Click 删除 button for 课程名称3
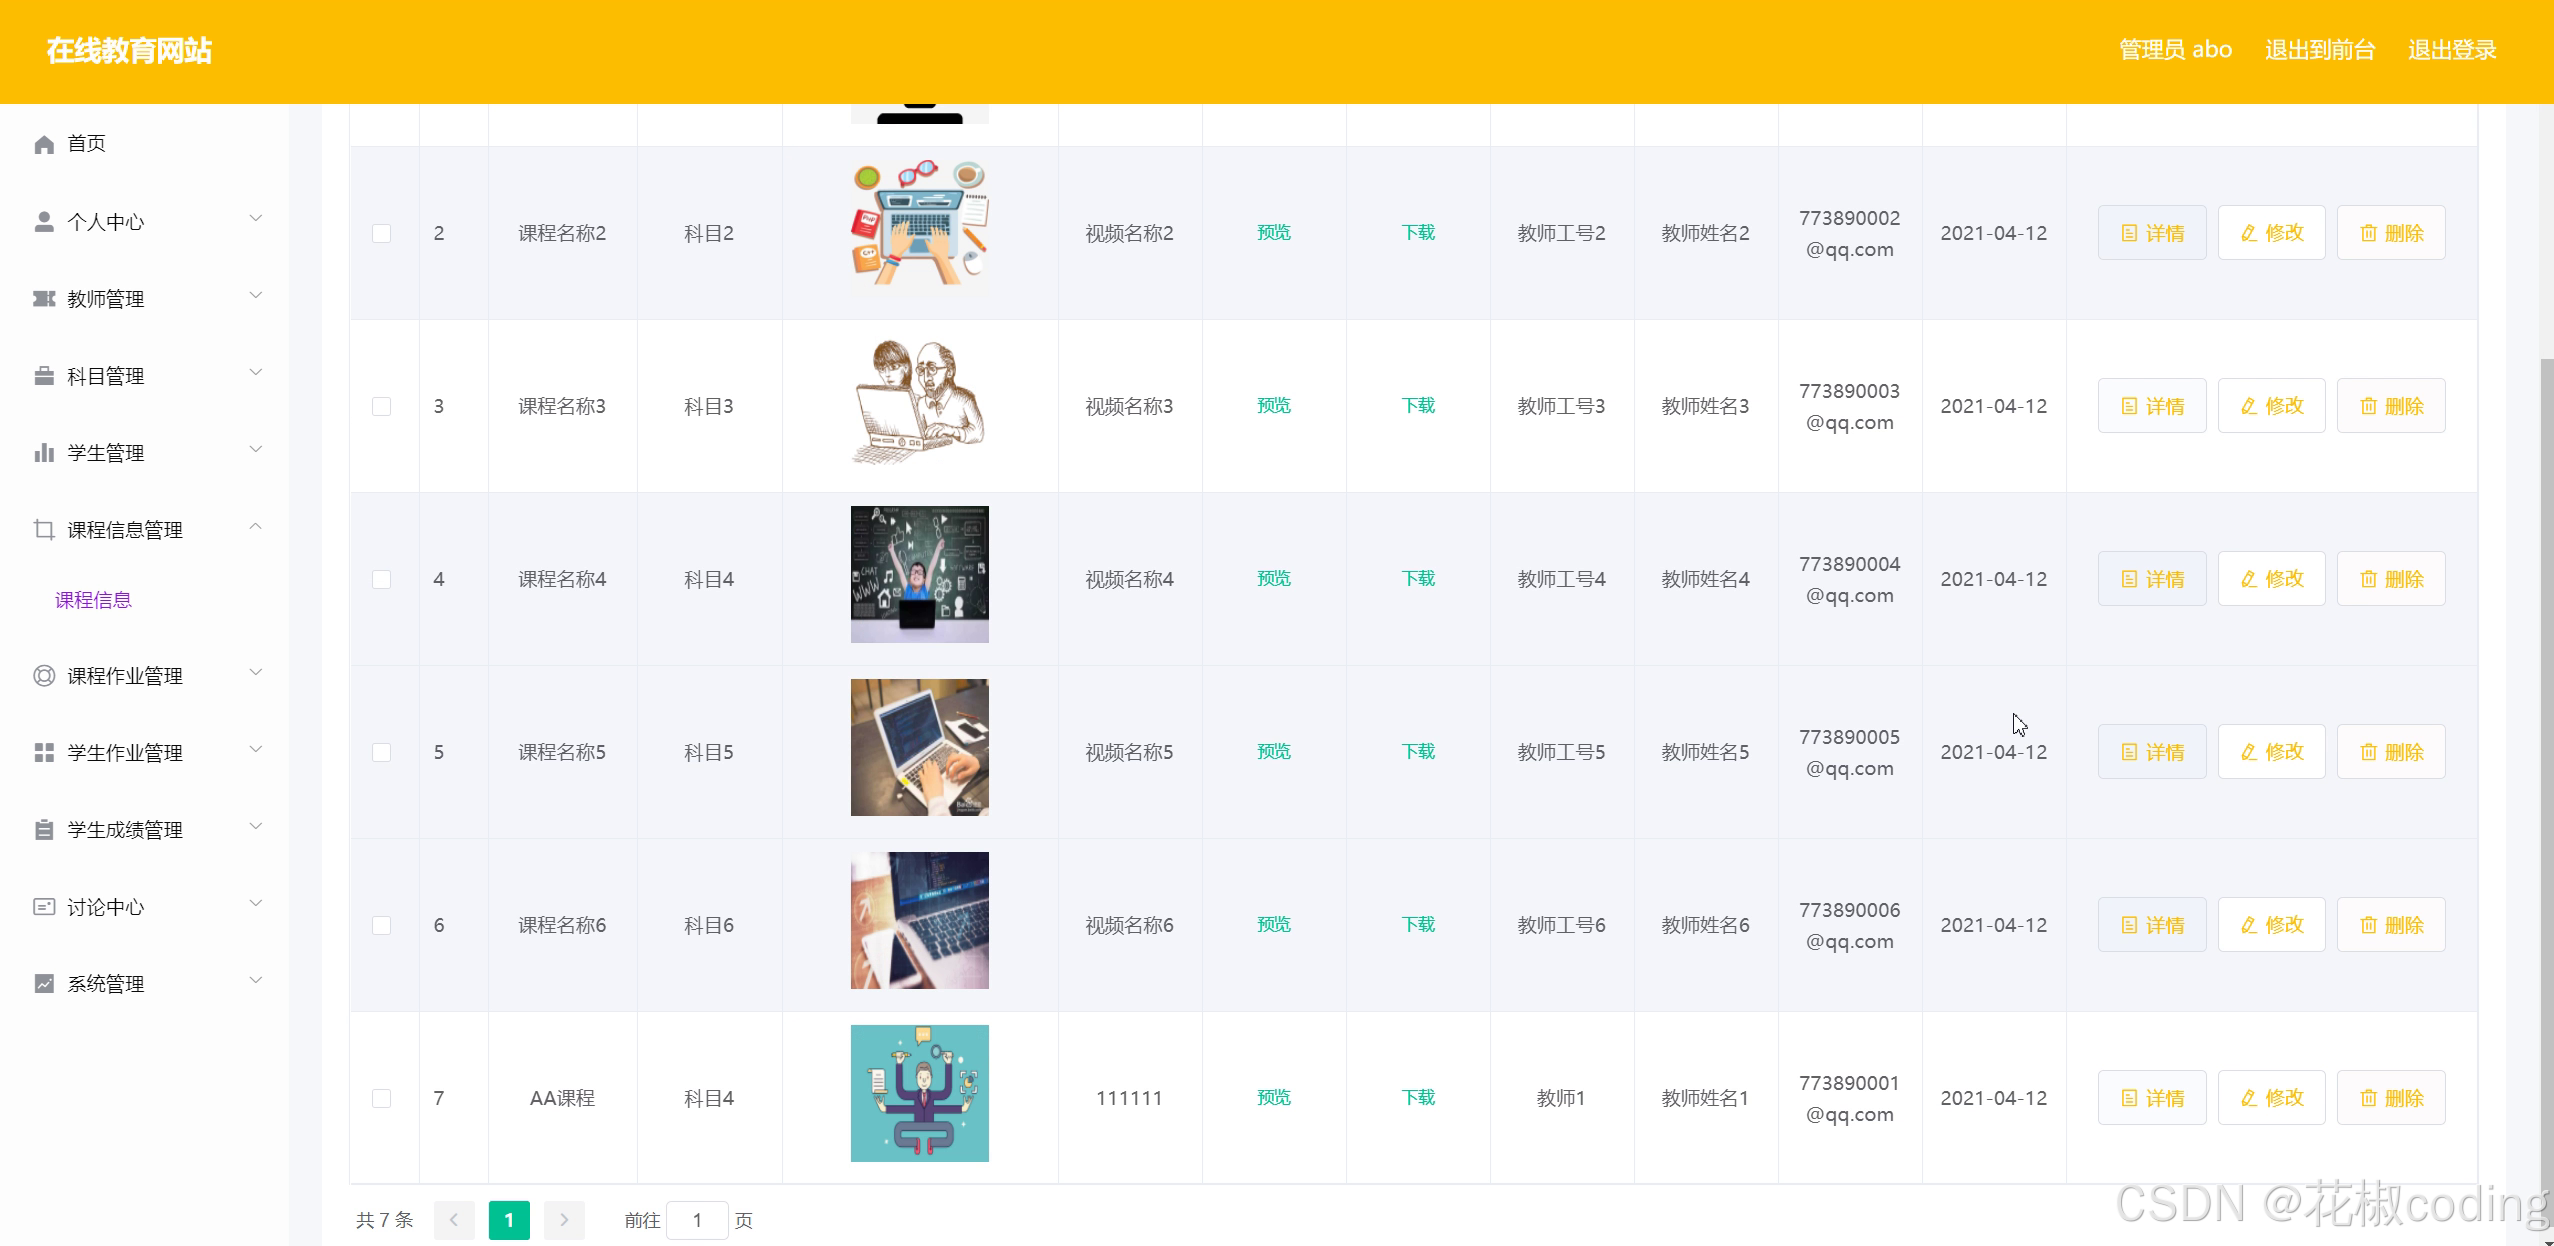The image size is (2554, 1246). pyautogui.click(x=2390, y=406)
